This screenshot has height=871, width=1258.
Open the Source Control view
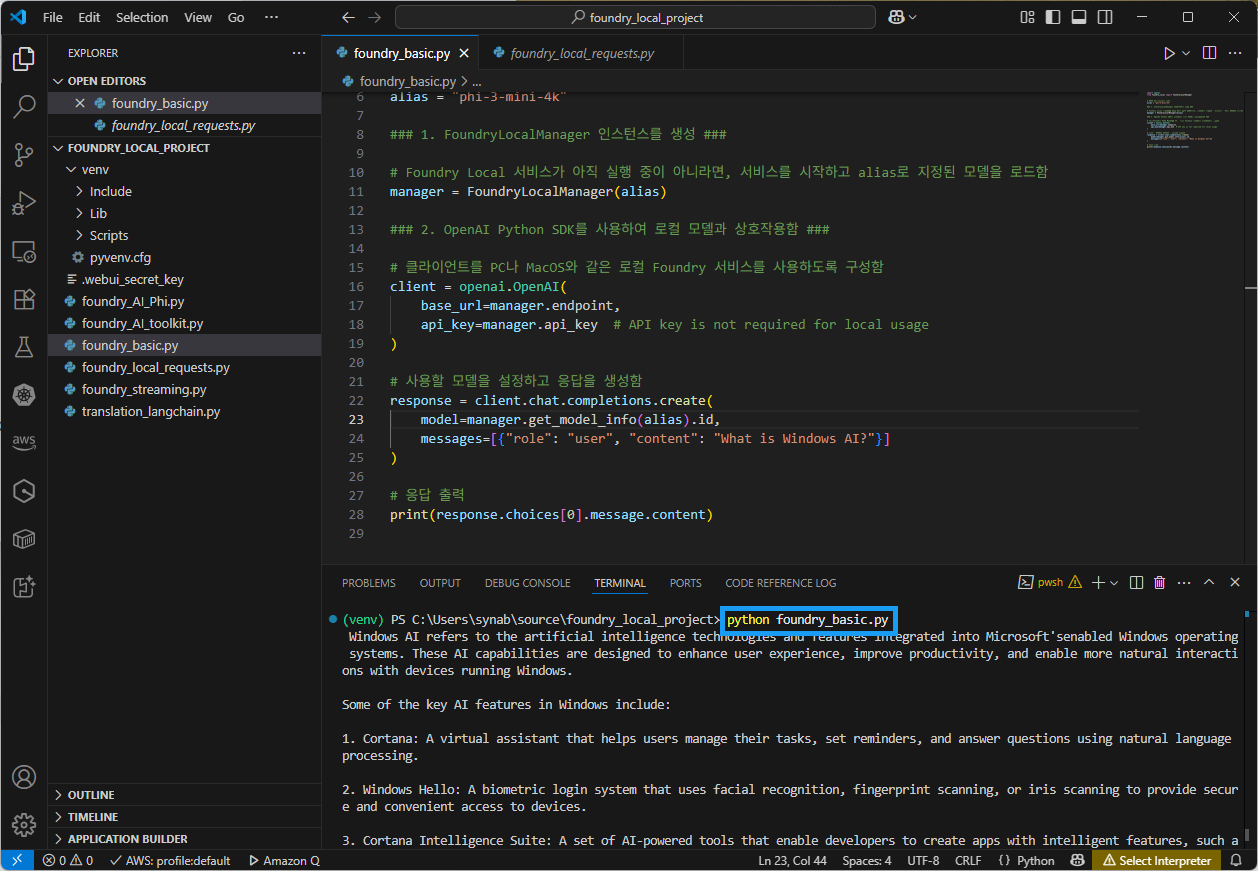(x=24, y=154)
